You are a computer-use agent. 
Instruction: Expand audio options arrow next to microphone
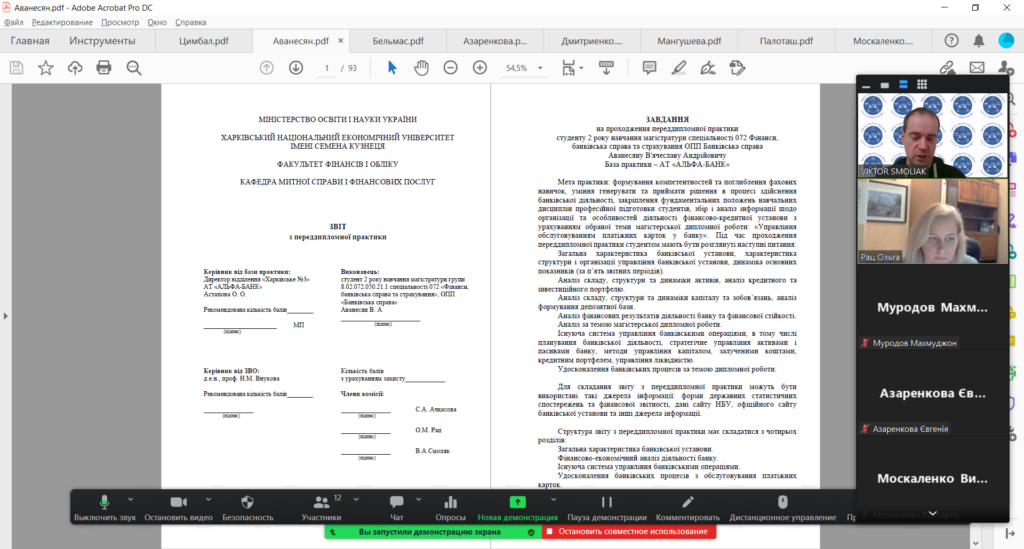131,500
